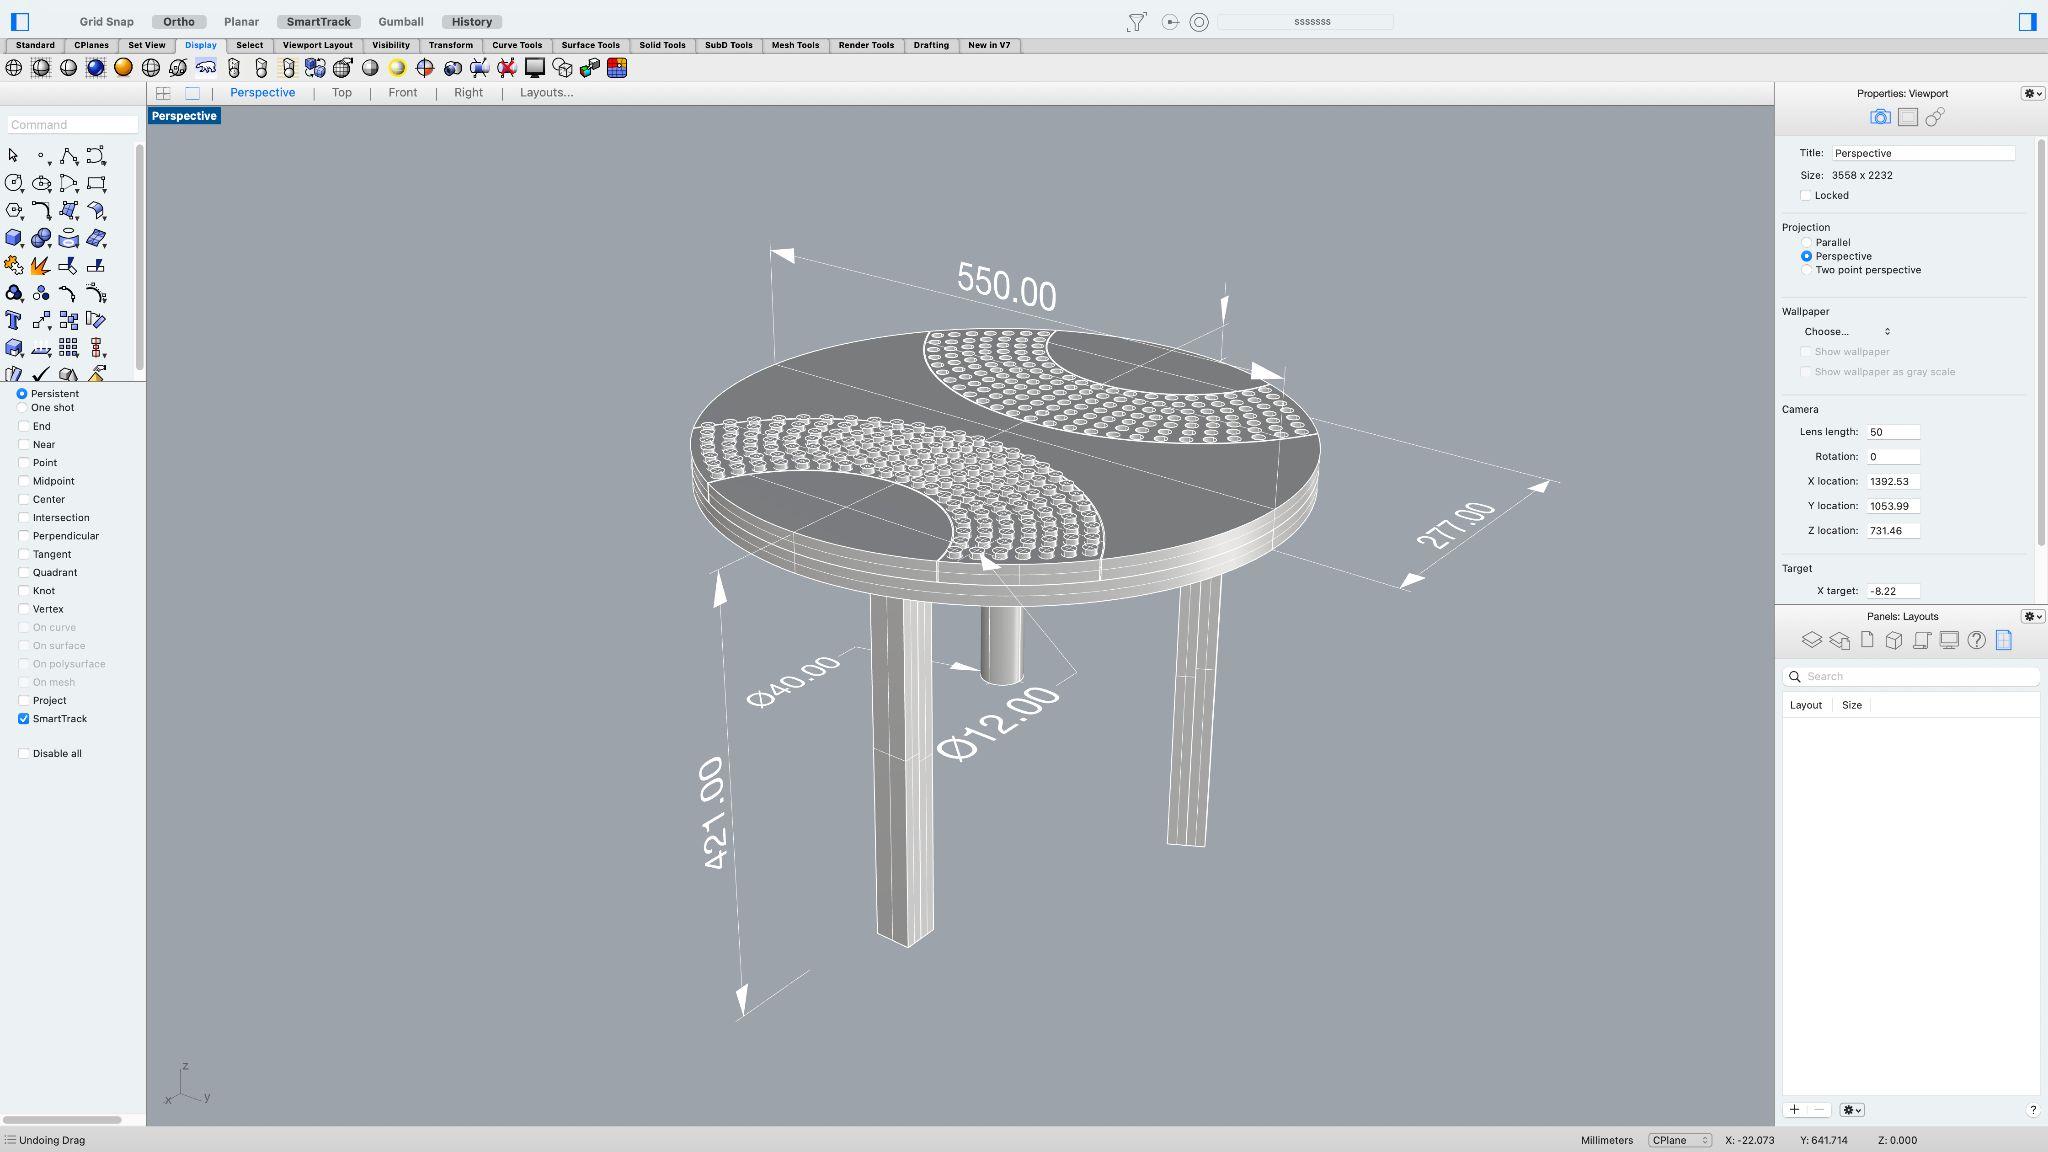Click the camera icon in Properties panel
Viewport: 2048px width, 1152px height.
tap(1880, 117)
